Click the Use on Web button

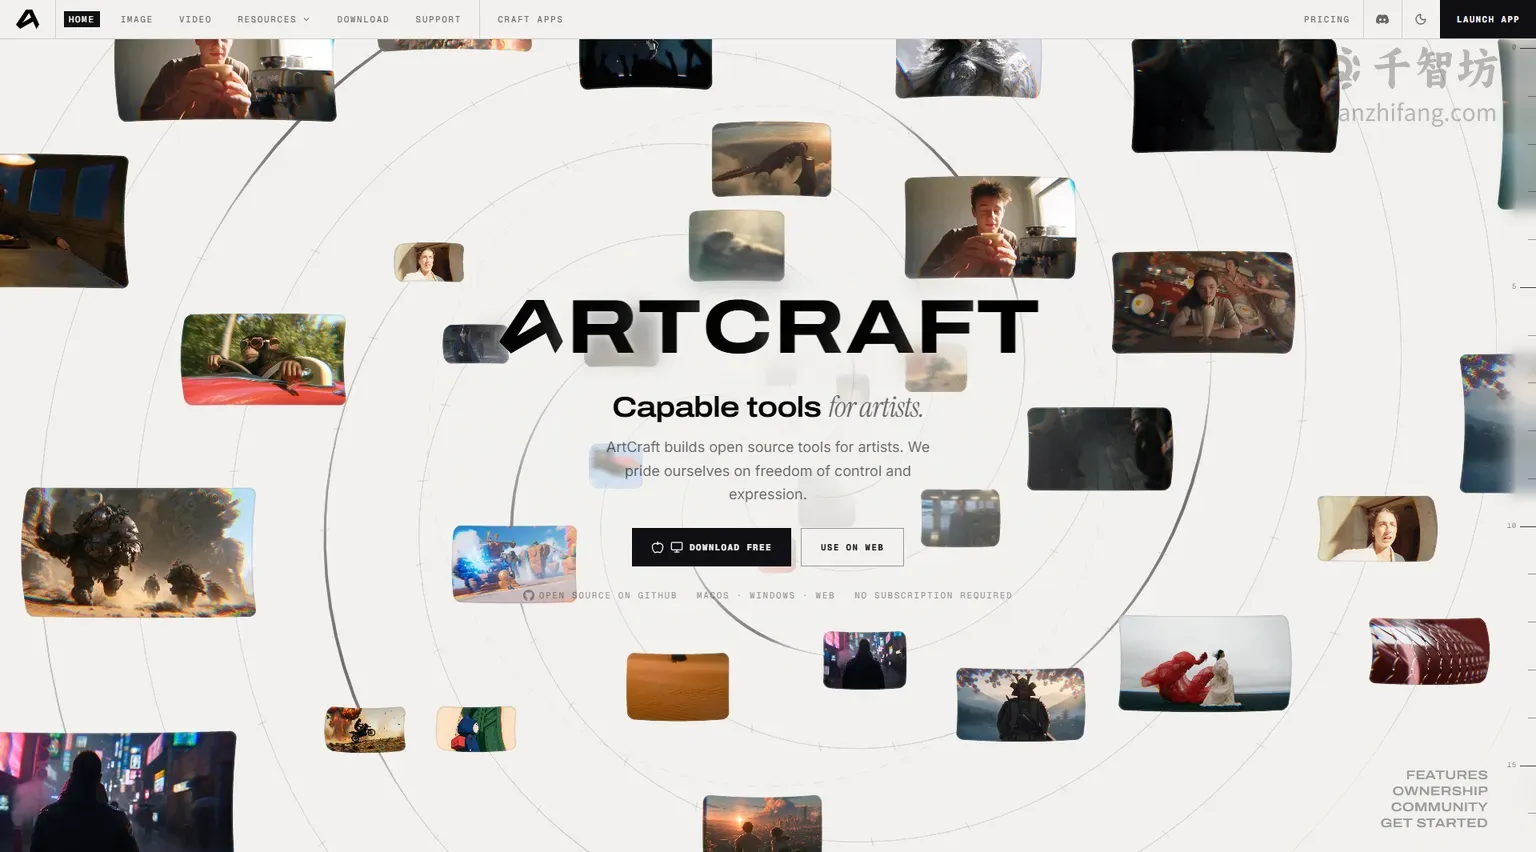tap(852, 547)
